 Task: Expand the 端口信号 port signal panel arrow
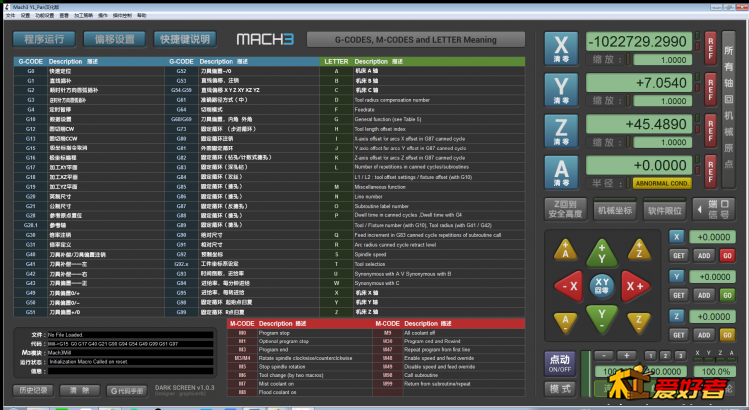(700, 209)
